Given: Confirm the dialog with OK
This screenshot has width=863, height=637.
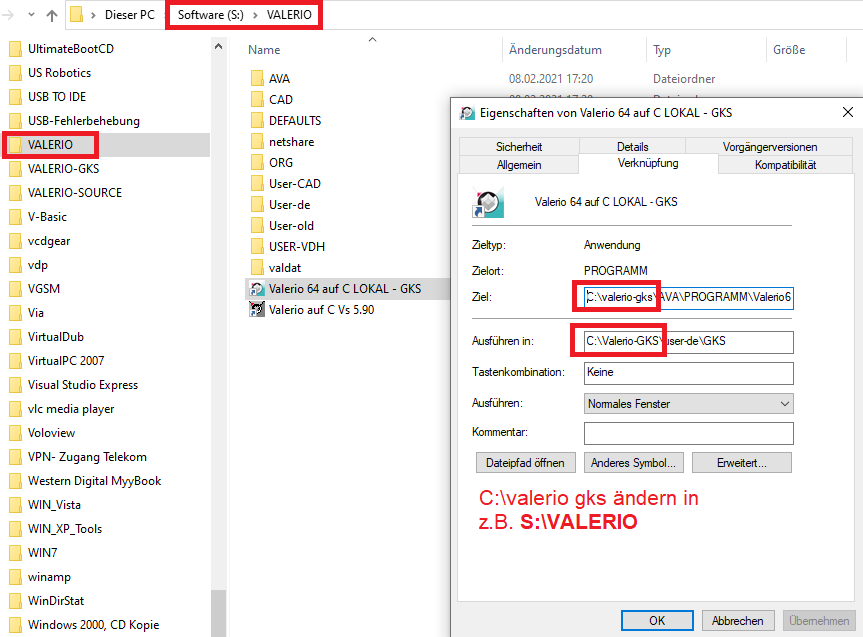Looking at the screenshot, I should point(657,620).
